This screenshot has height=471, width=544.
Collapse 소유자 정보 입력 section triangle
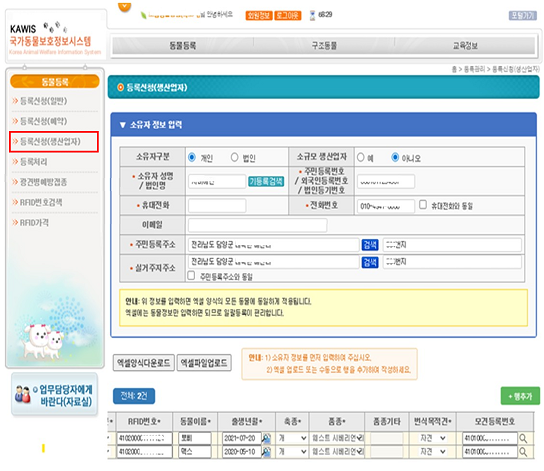[122, 125]
